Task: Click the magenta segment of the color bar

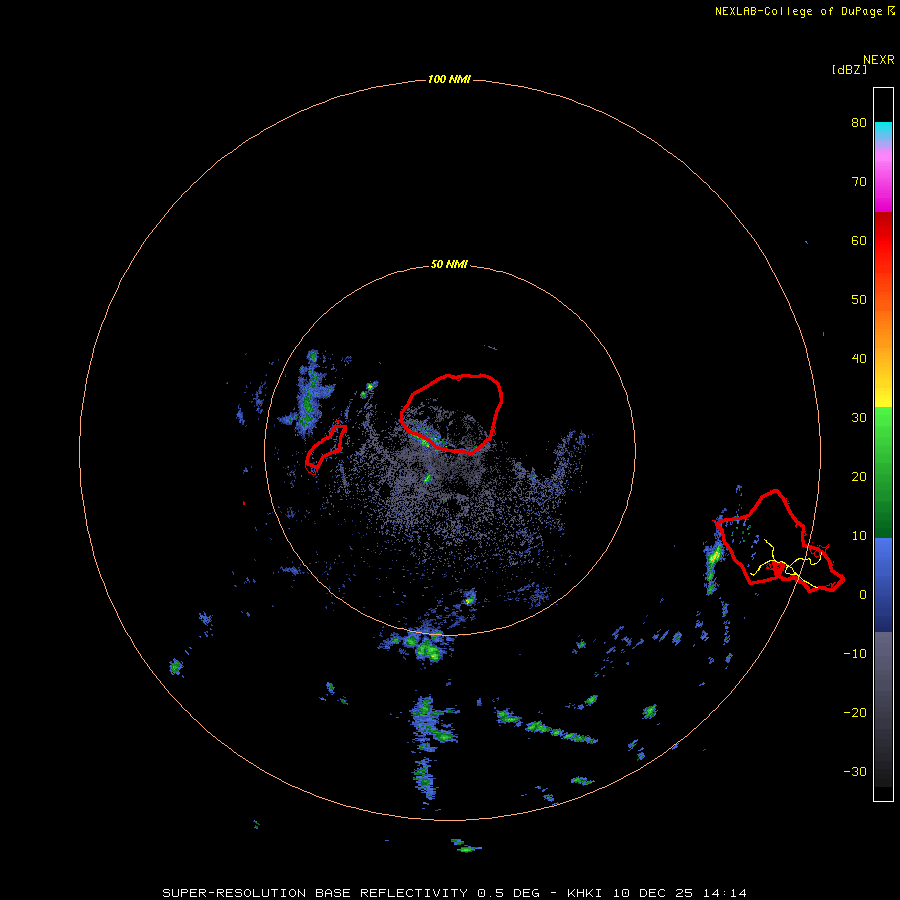Action: click(x=883, y=189)
